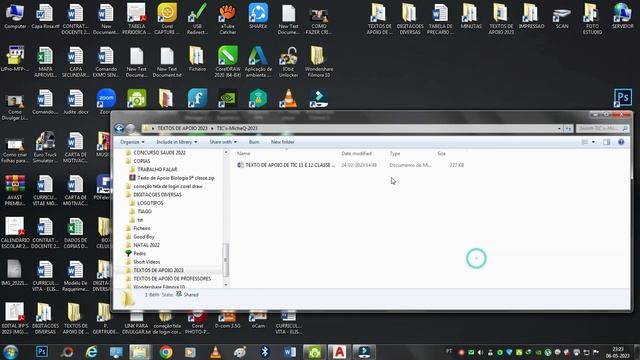
Task: Open the Organize menu in Explorer
Action: 132,142
